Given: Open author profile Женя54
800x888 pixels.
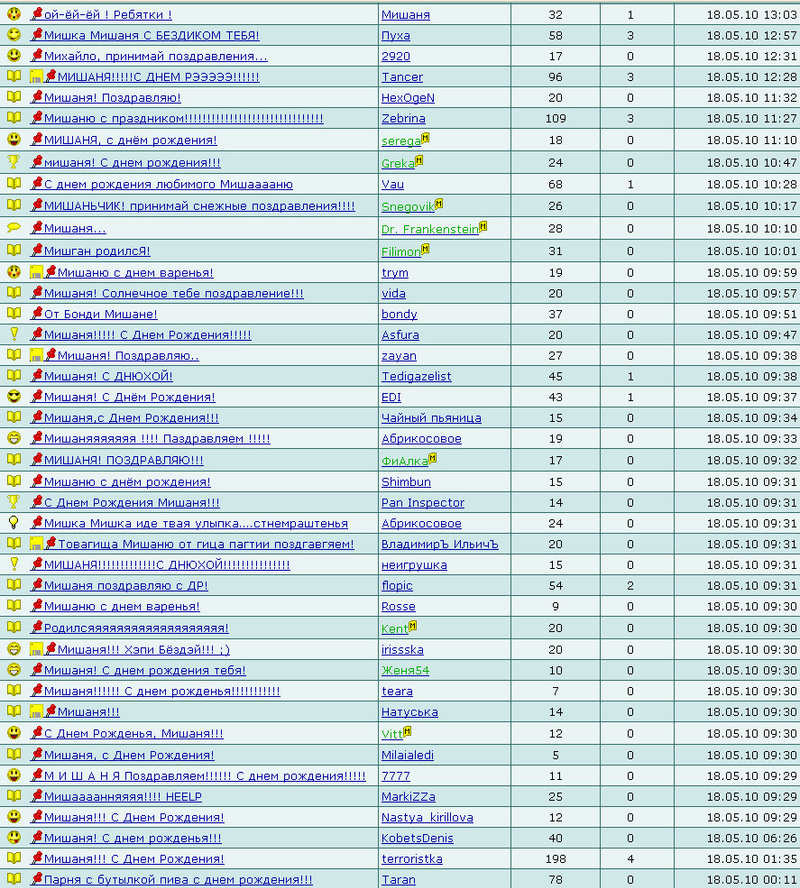Looking at the screenshot, I should tap(405, 671).
